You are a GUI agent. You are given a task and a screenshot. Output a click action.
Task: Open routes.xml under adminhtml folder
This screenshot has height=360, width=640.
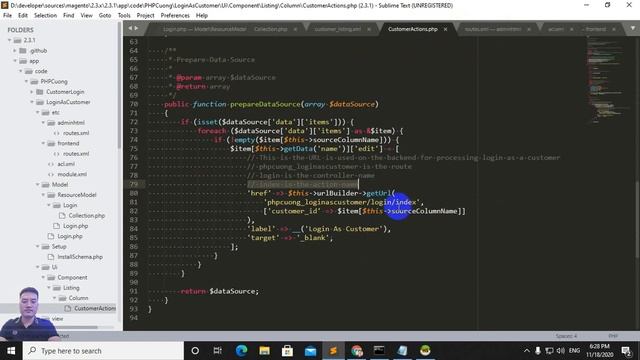76,133
